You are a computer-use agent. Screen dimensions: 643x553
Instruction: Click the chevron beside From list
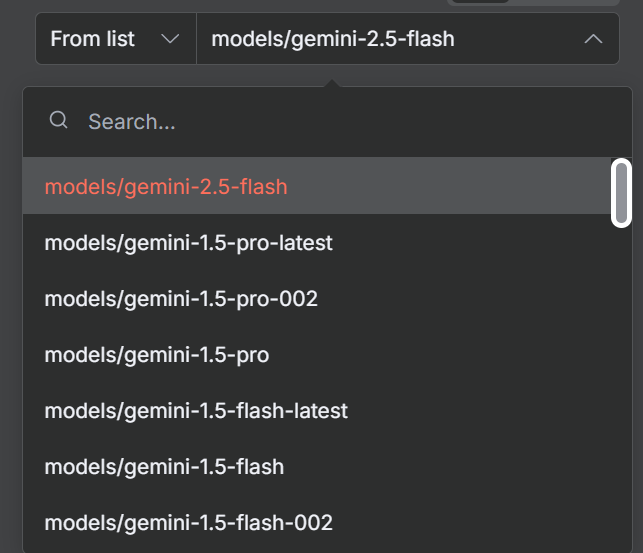[x=170, y=39]
